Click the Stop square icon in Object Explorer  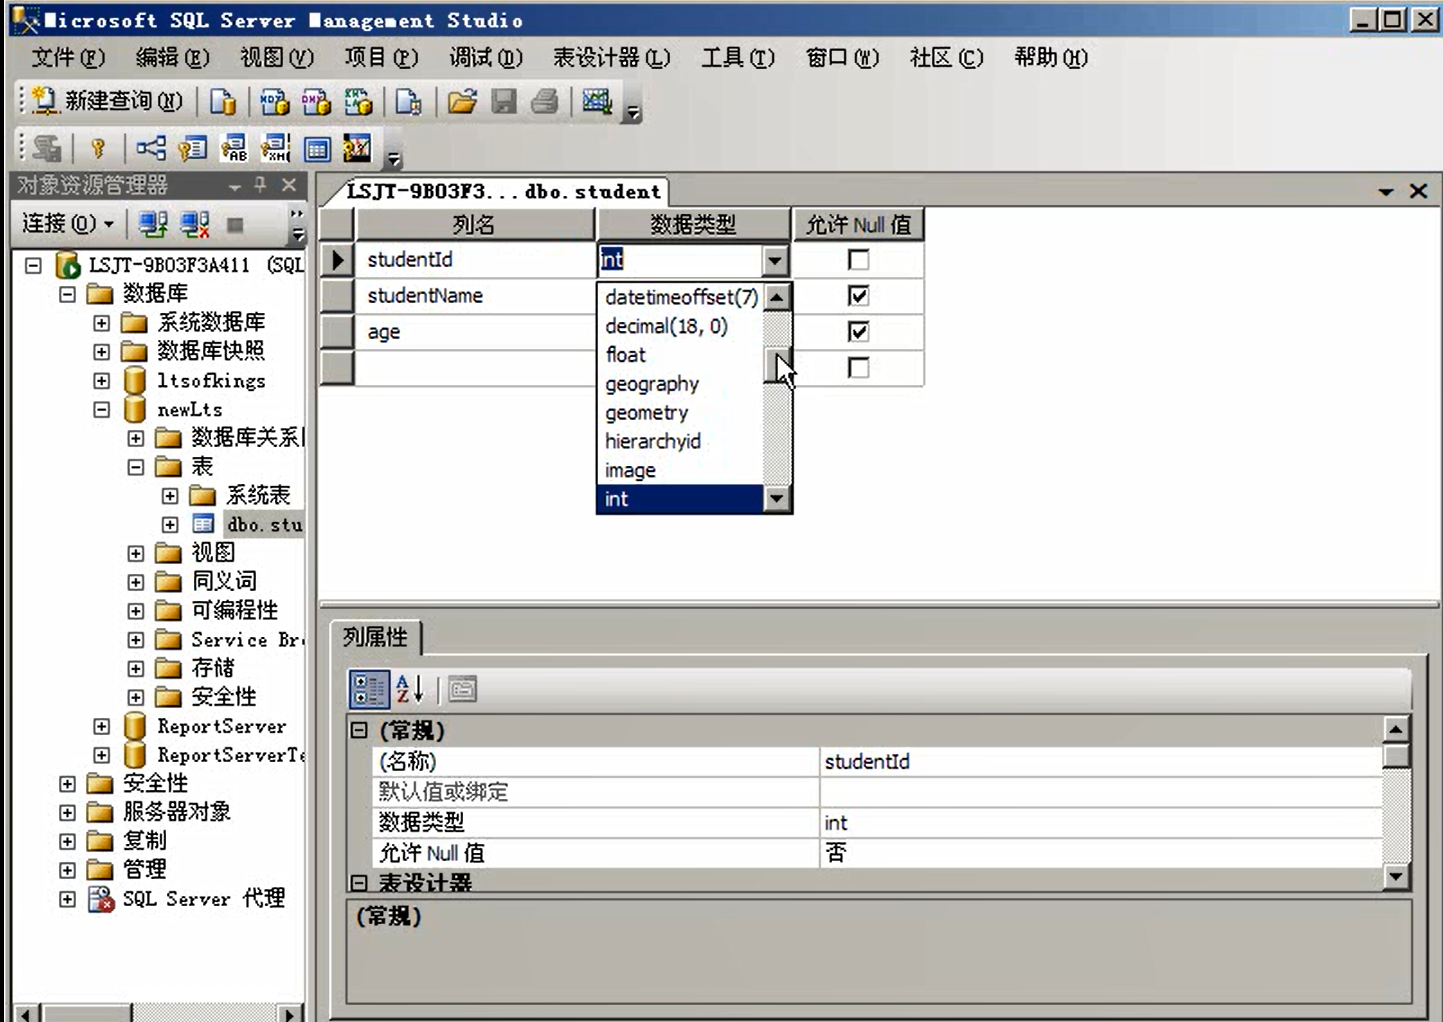point(235,224)
